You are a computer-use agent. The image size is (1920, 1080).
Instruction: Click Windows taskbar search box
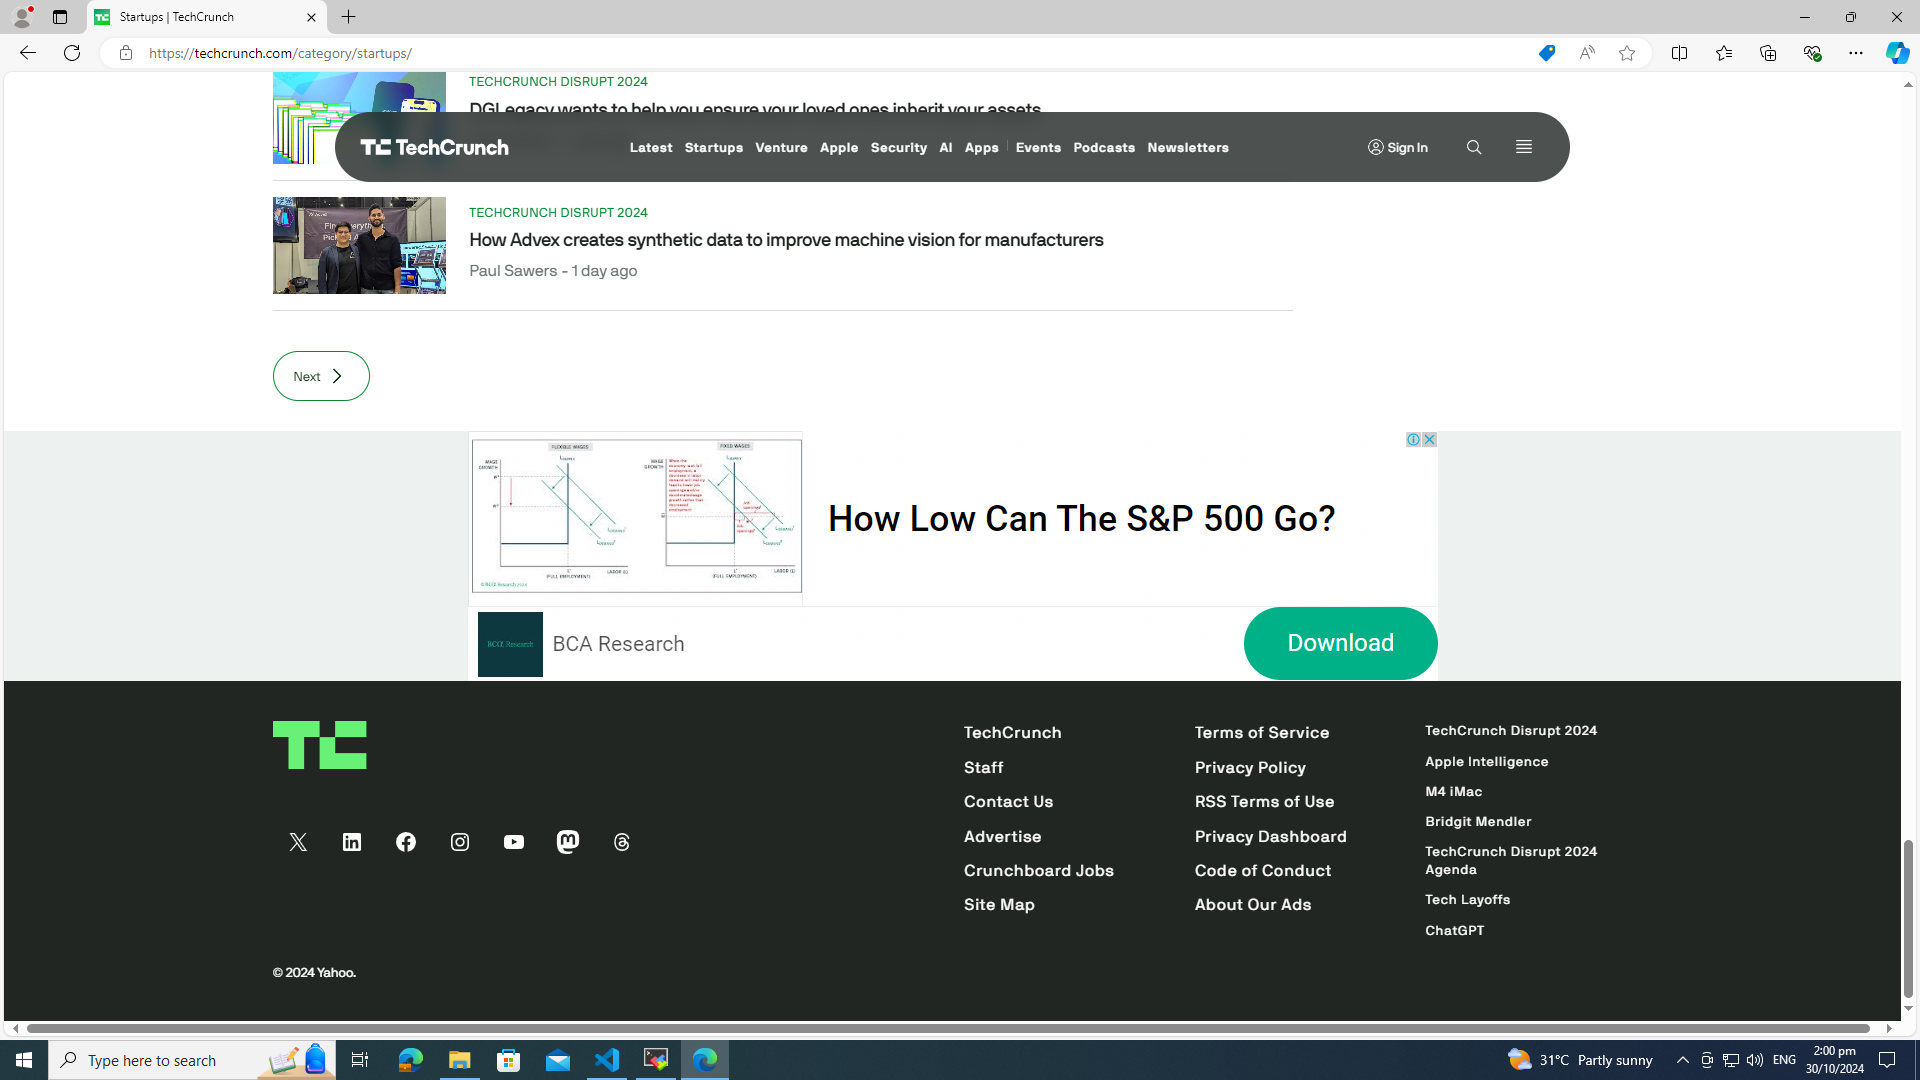190,1060
